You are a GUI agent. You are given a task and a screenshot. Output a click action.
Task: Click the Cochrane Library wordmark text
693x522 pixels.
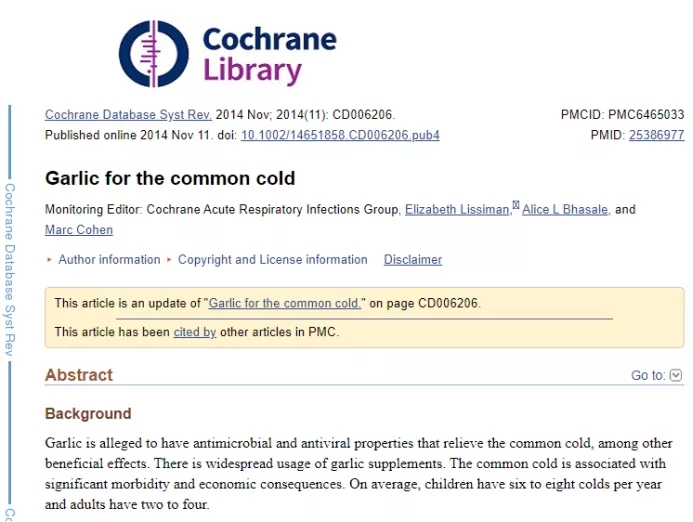270,55
